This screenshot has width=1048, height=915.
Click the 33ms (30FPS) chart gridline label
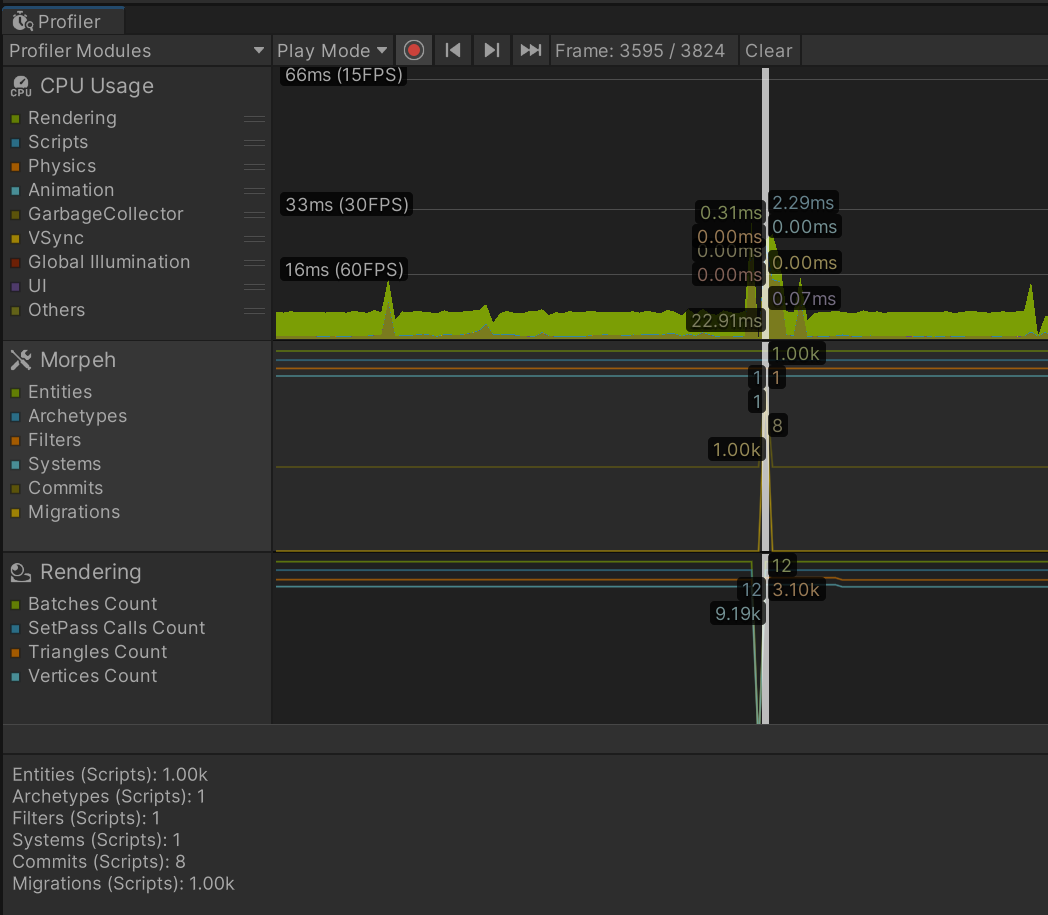pos(346,205)
